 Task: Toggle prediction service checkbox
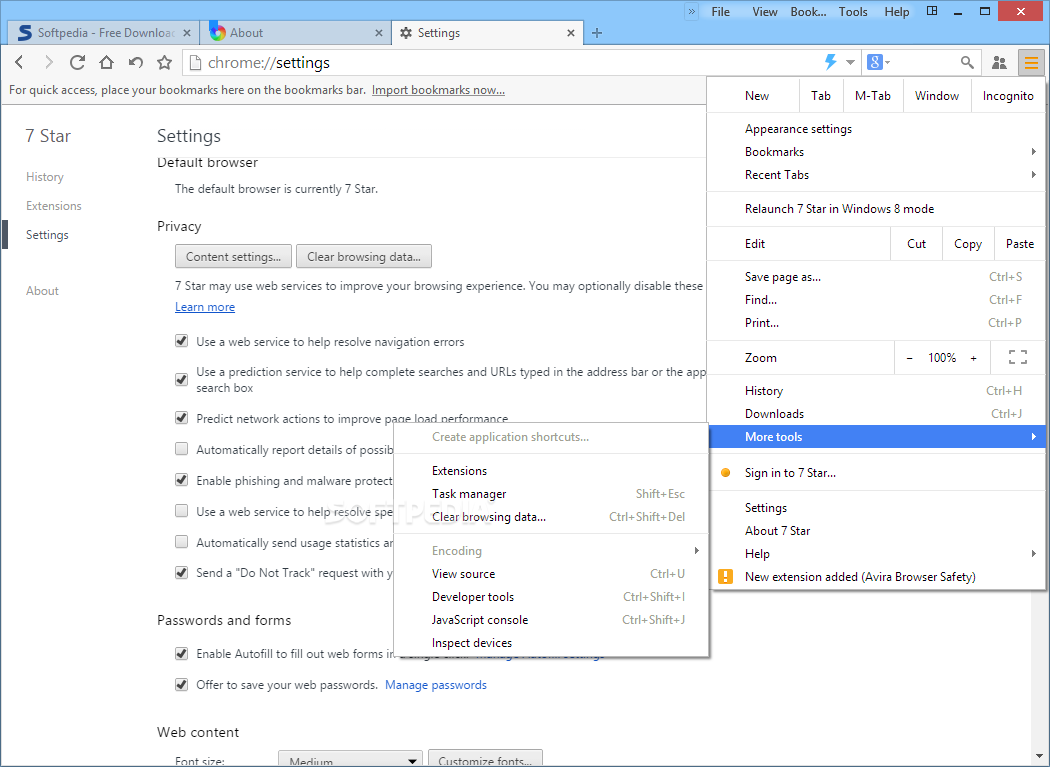click(x=181, y=379)
